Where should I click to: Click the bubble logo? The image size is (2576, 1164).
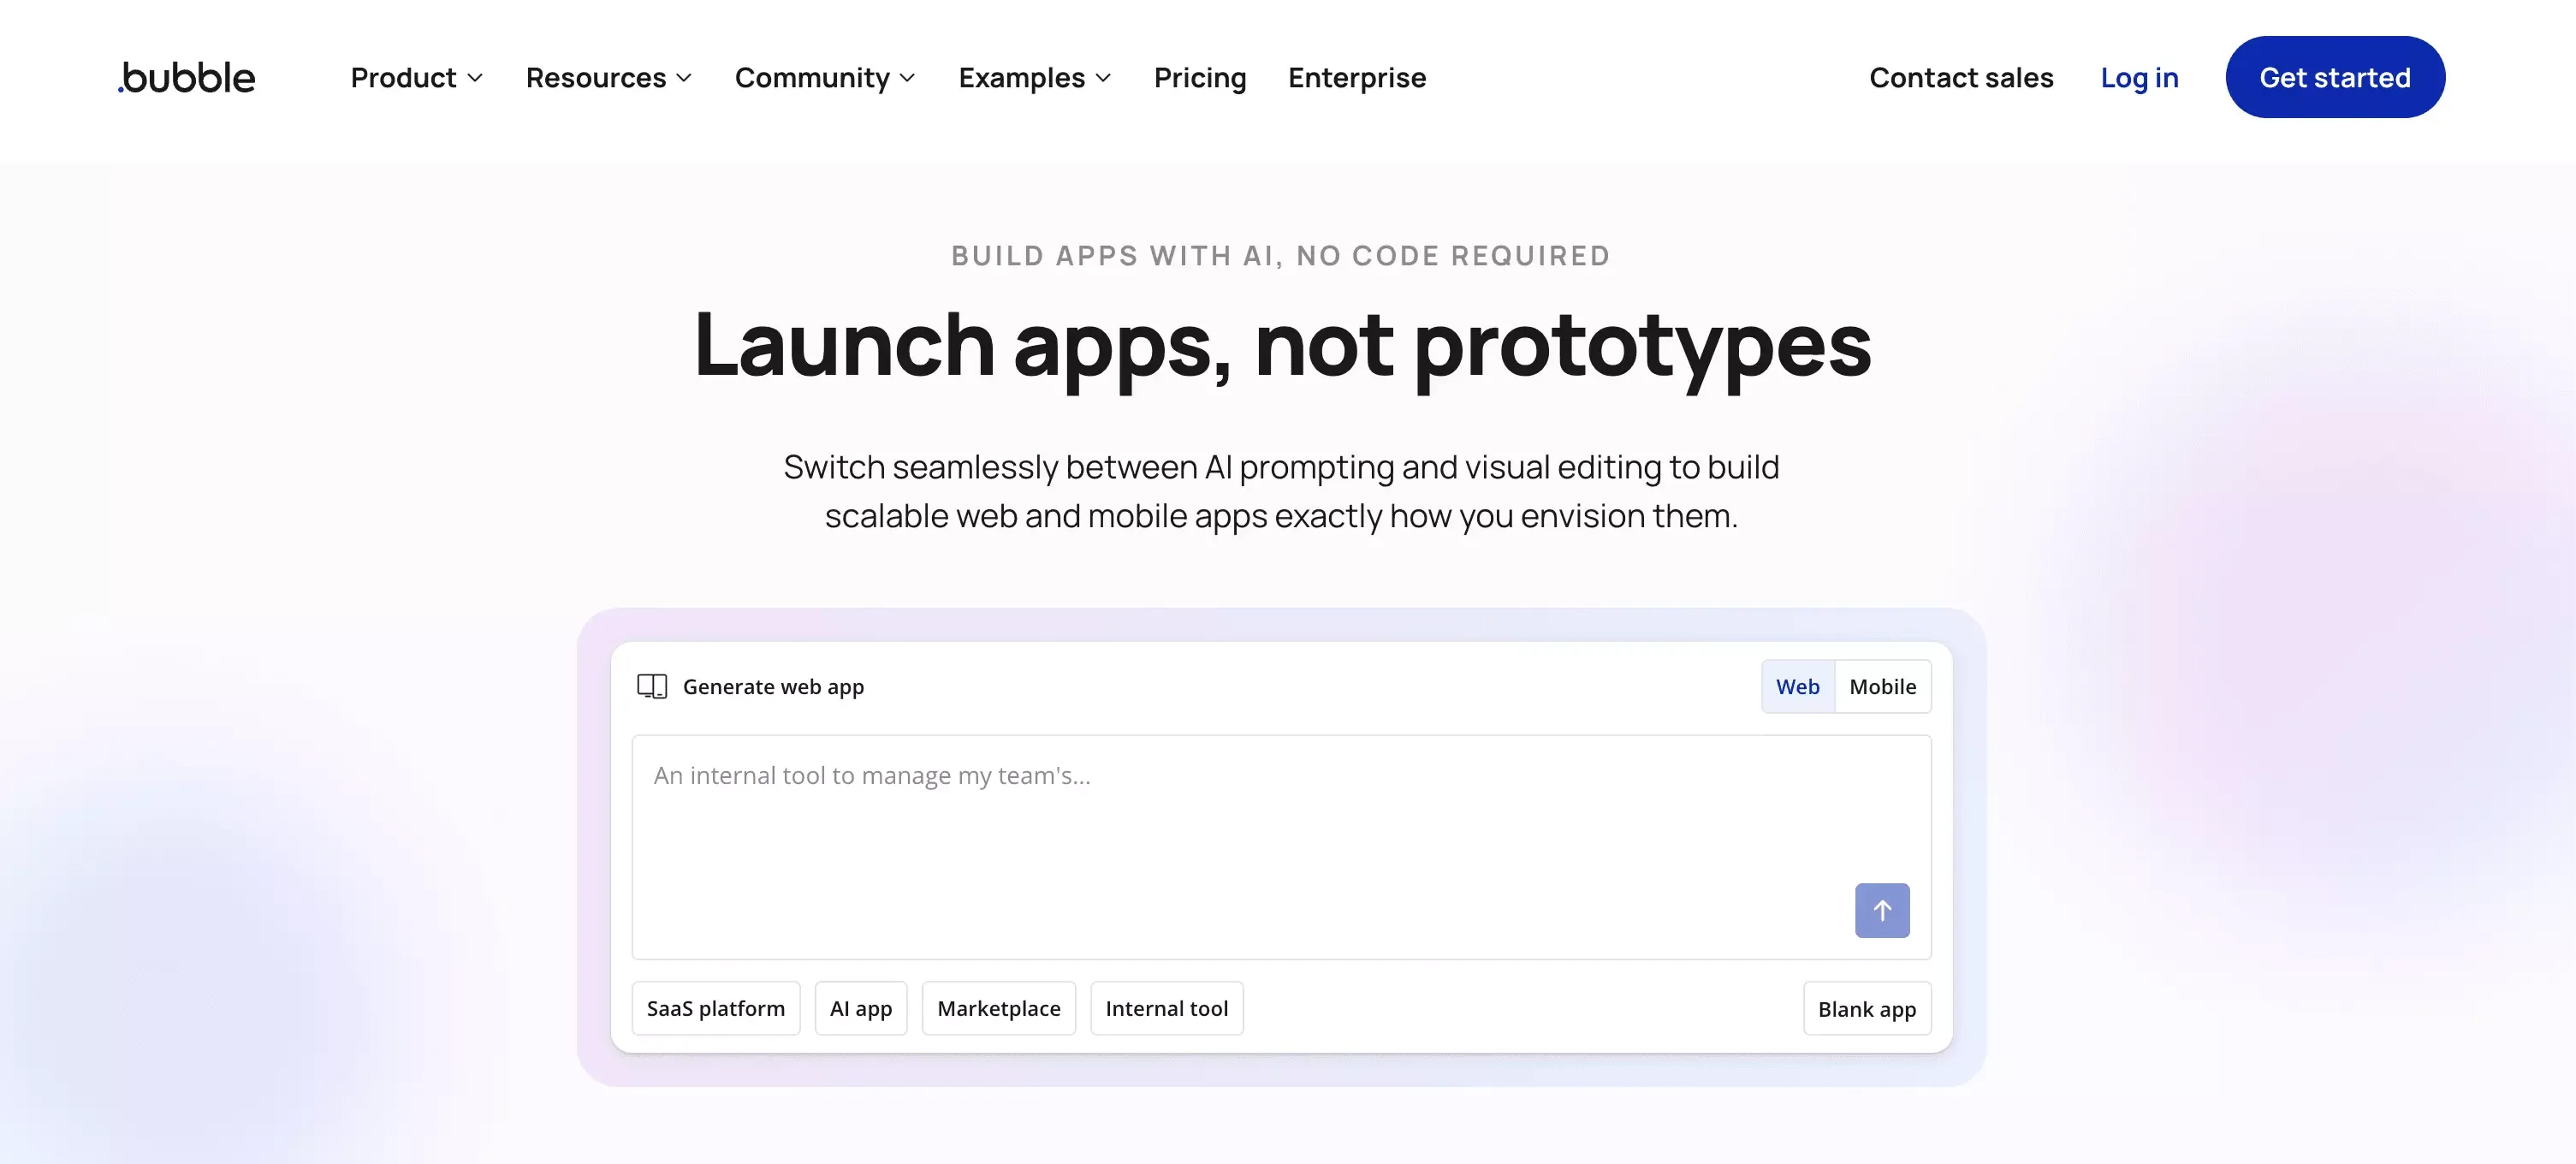185,77
